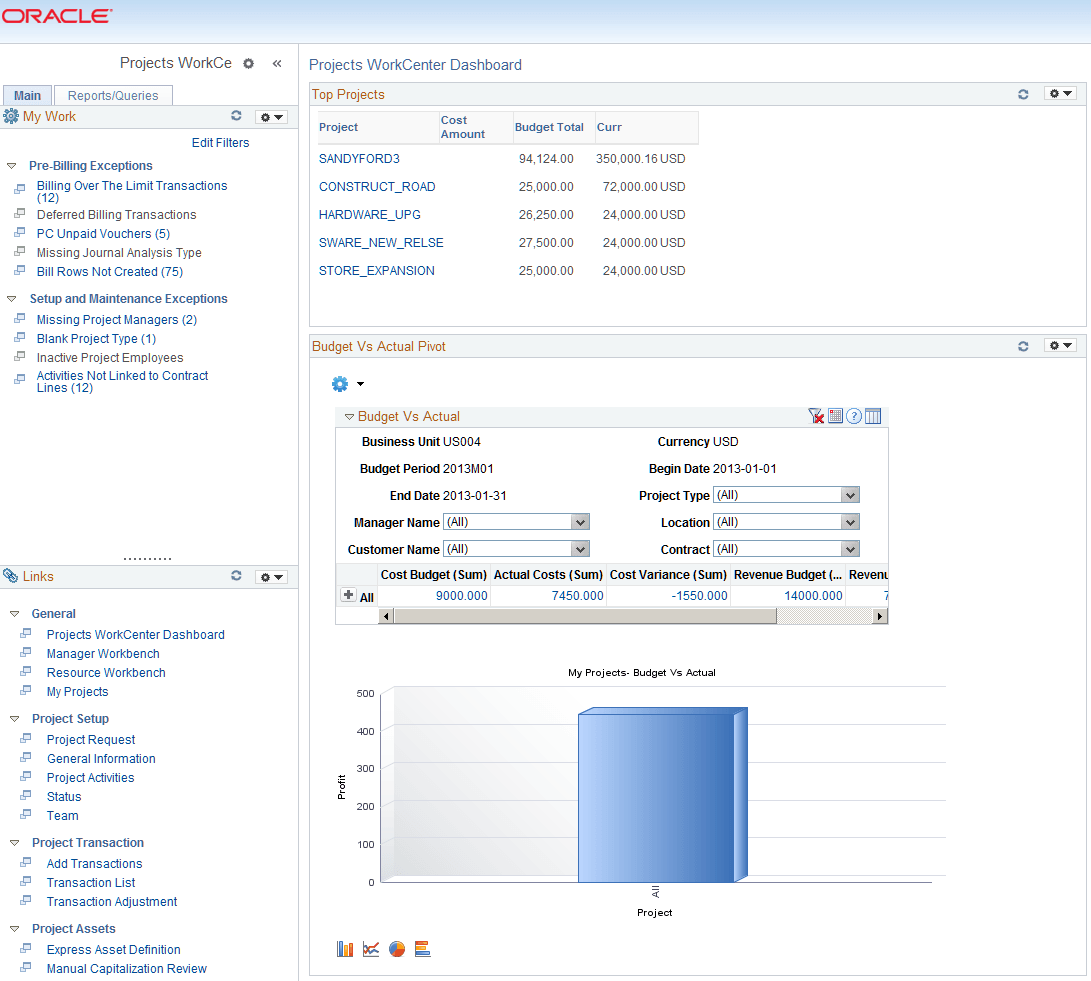Click the Edit Filters link
1091x981 pixels.
[220, 142]
